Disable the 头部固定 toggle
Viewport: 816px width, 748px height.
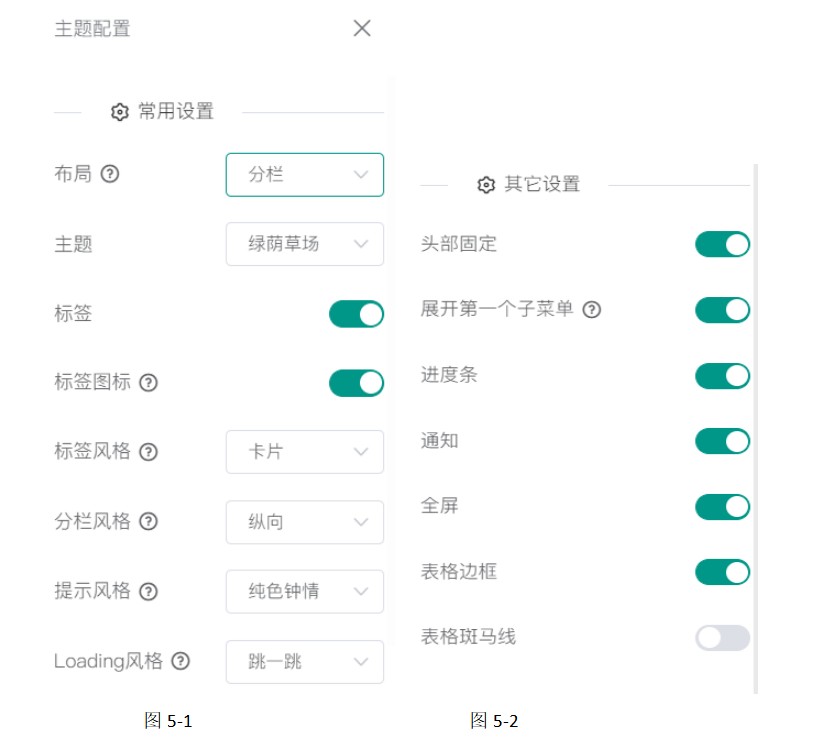click(723, 244)
